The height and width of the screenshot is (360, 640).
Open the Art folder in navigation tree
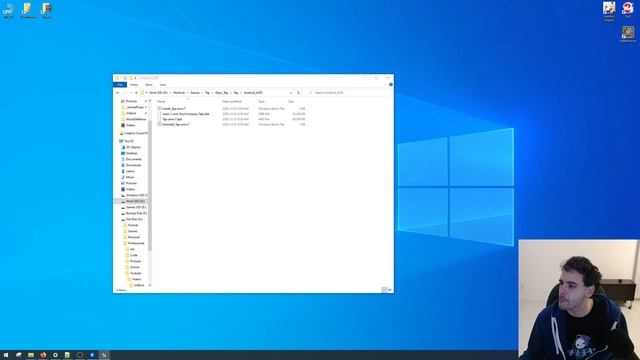pos(130,249)
